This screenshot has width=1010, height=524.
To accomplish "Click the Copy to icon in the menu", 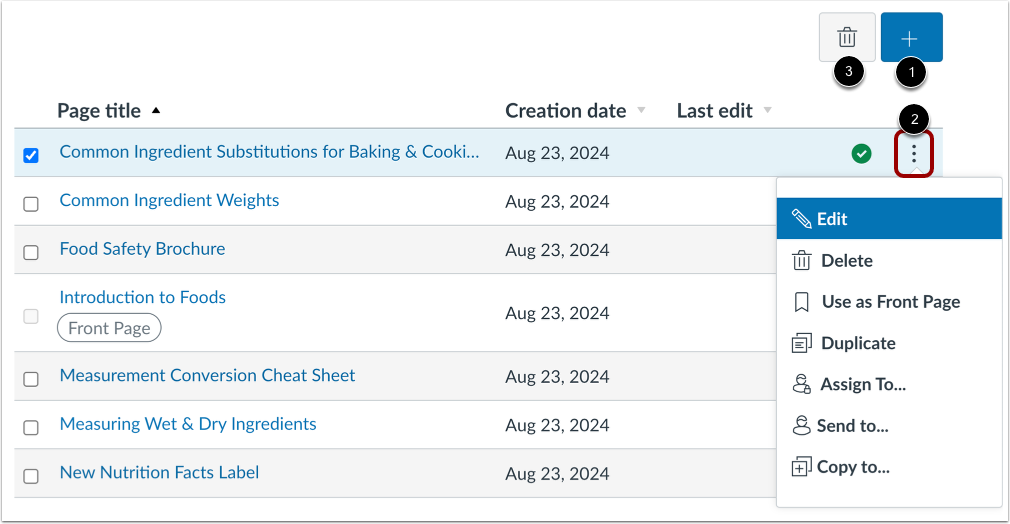I will click(x=801, y=467).
